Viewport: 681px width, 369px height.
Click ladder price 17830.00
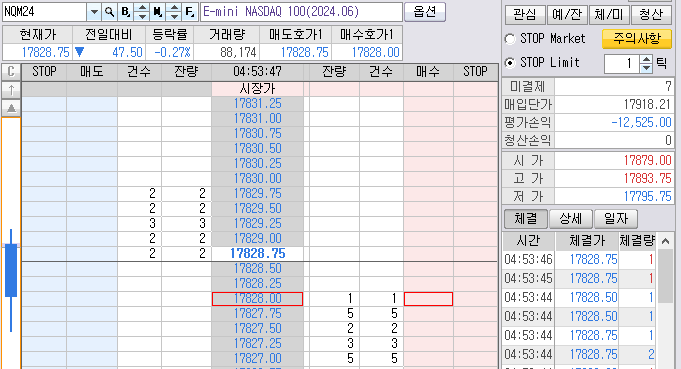pos(258,178)
